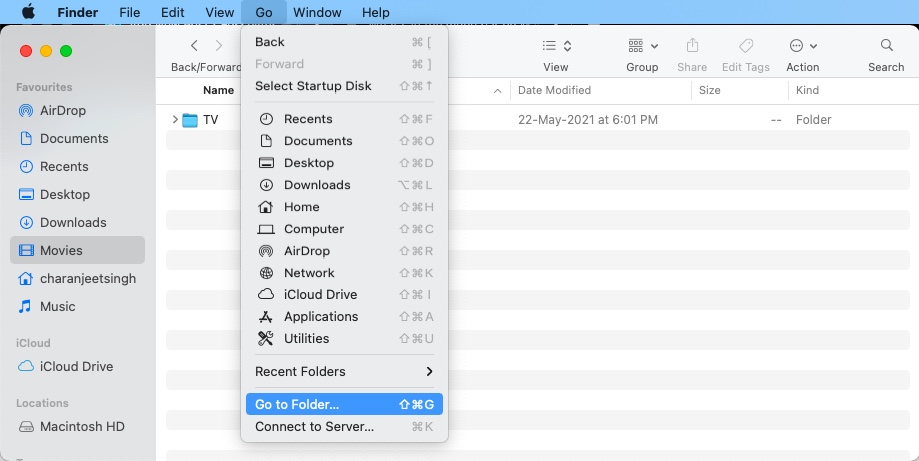Click the Utilities tools icon in Go menu

click(x=266, y=339)
